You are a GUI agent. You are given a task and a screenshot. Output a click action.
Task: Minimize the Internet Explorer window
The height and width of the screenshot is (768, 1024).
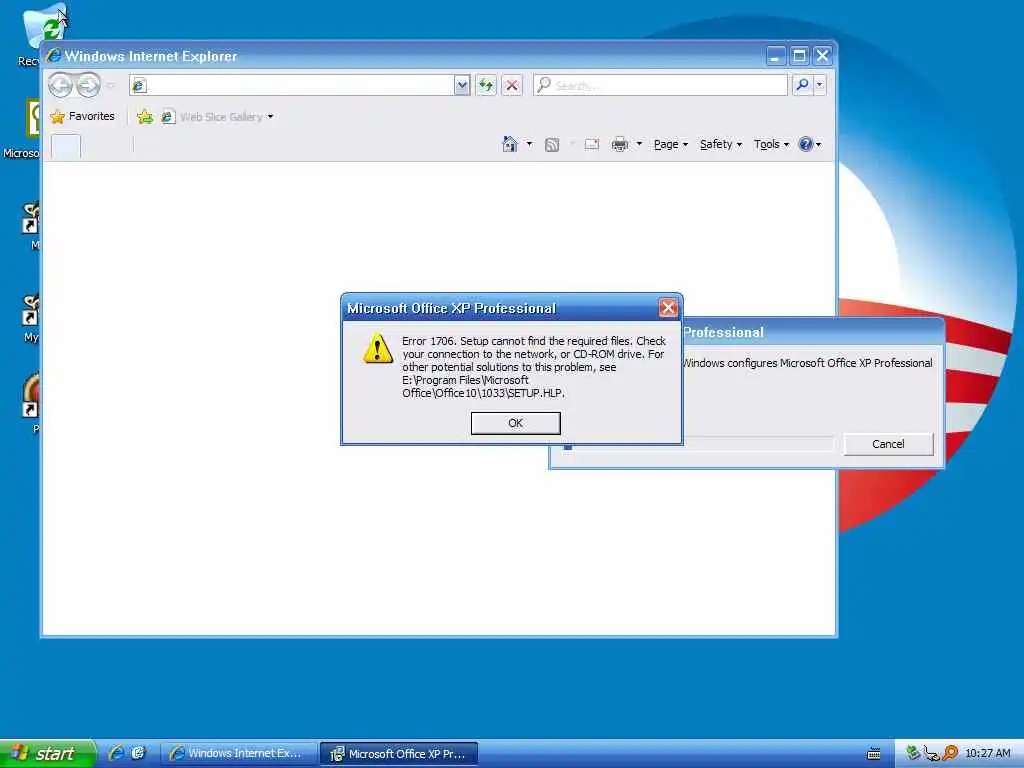(x=775, y=56)
